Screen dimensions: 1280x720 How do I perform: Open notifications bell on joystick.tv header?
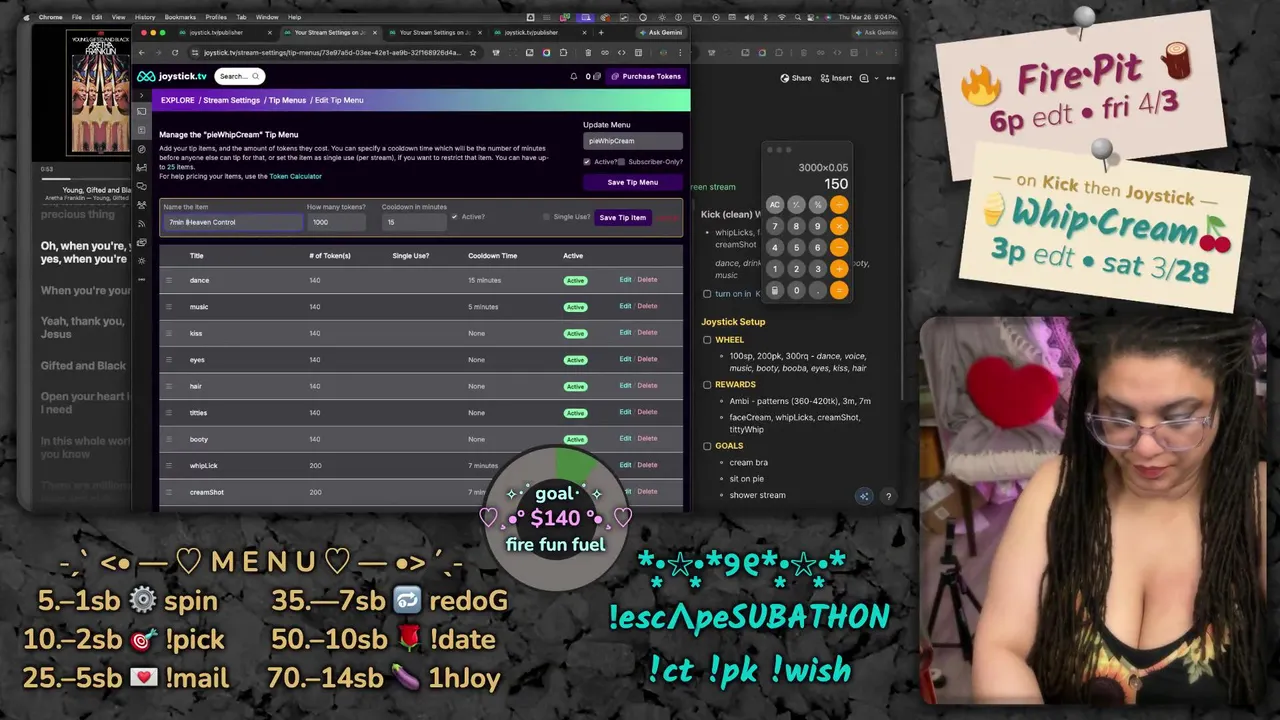pyautogui.click(x=574, y=76)
